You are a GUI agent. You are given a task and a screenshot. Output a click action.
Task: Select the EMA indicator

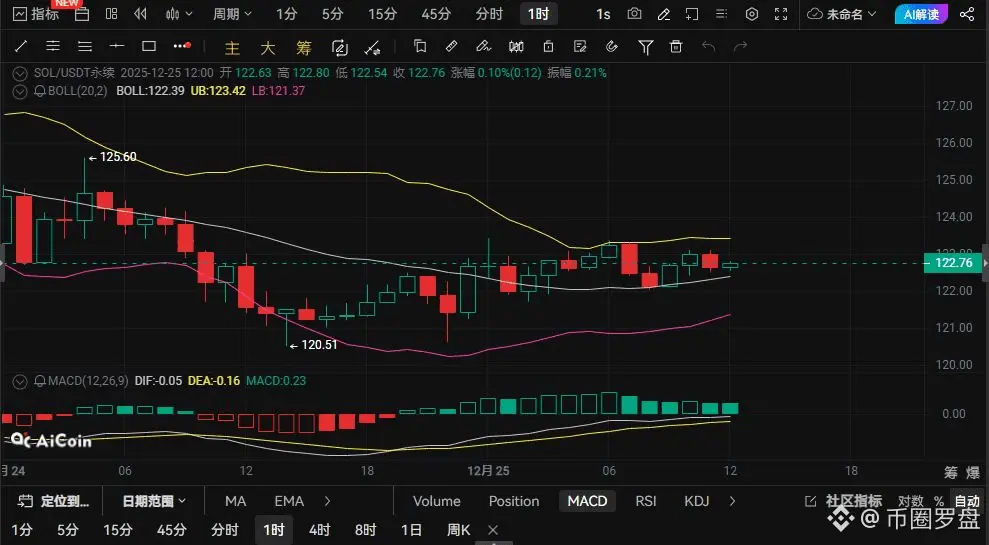pyautogui.click(x=289, y=501)
